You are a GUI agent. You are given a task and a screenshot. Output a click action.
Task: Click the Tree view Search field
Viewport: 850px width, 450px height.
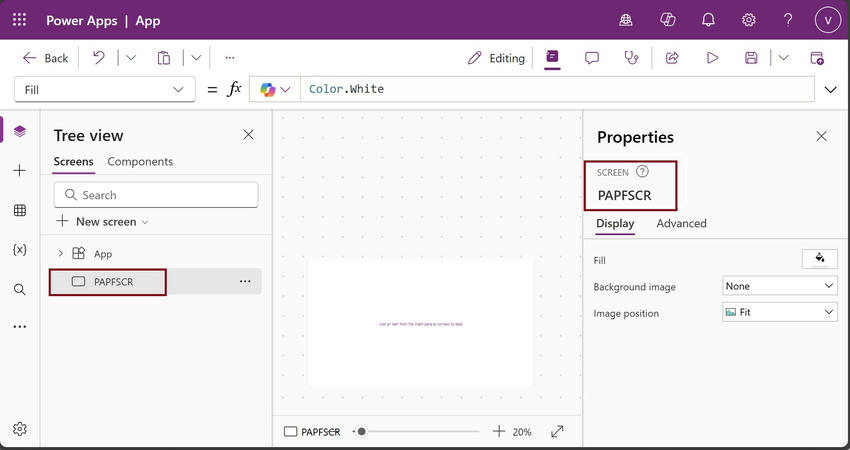pyautogui.click(x=156, y=195)
